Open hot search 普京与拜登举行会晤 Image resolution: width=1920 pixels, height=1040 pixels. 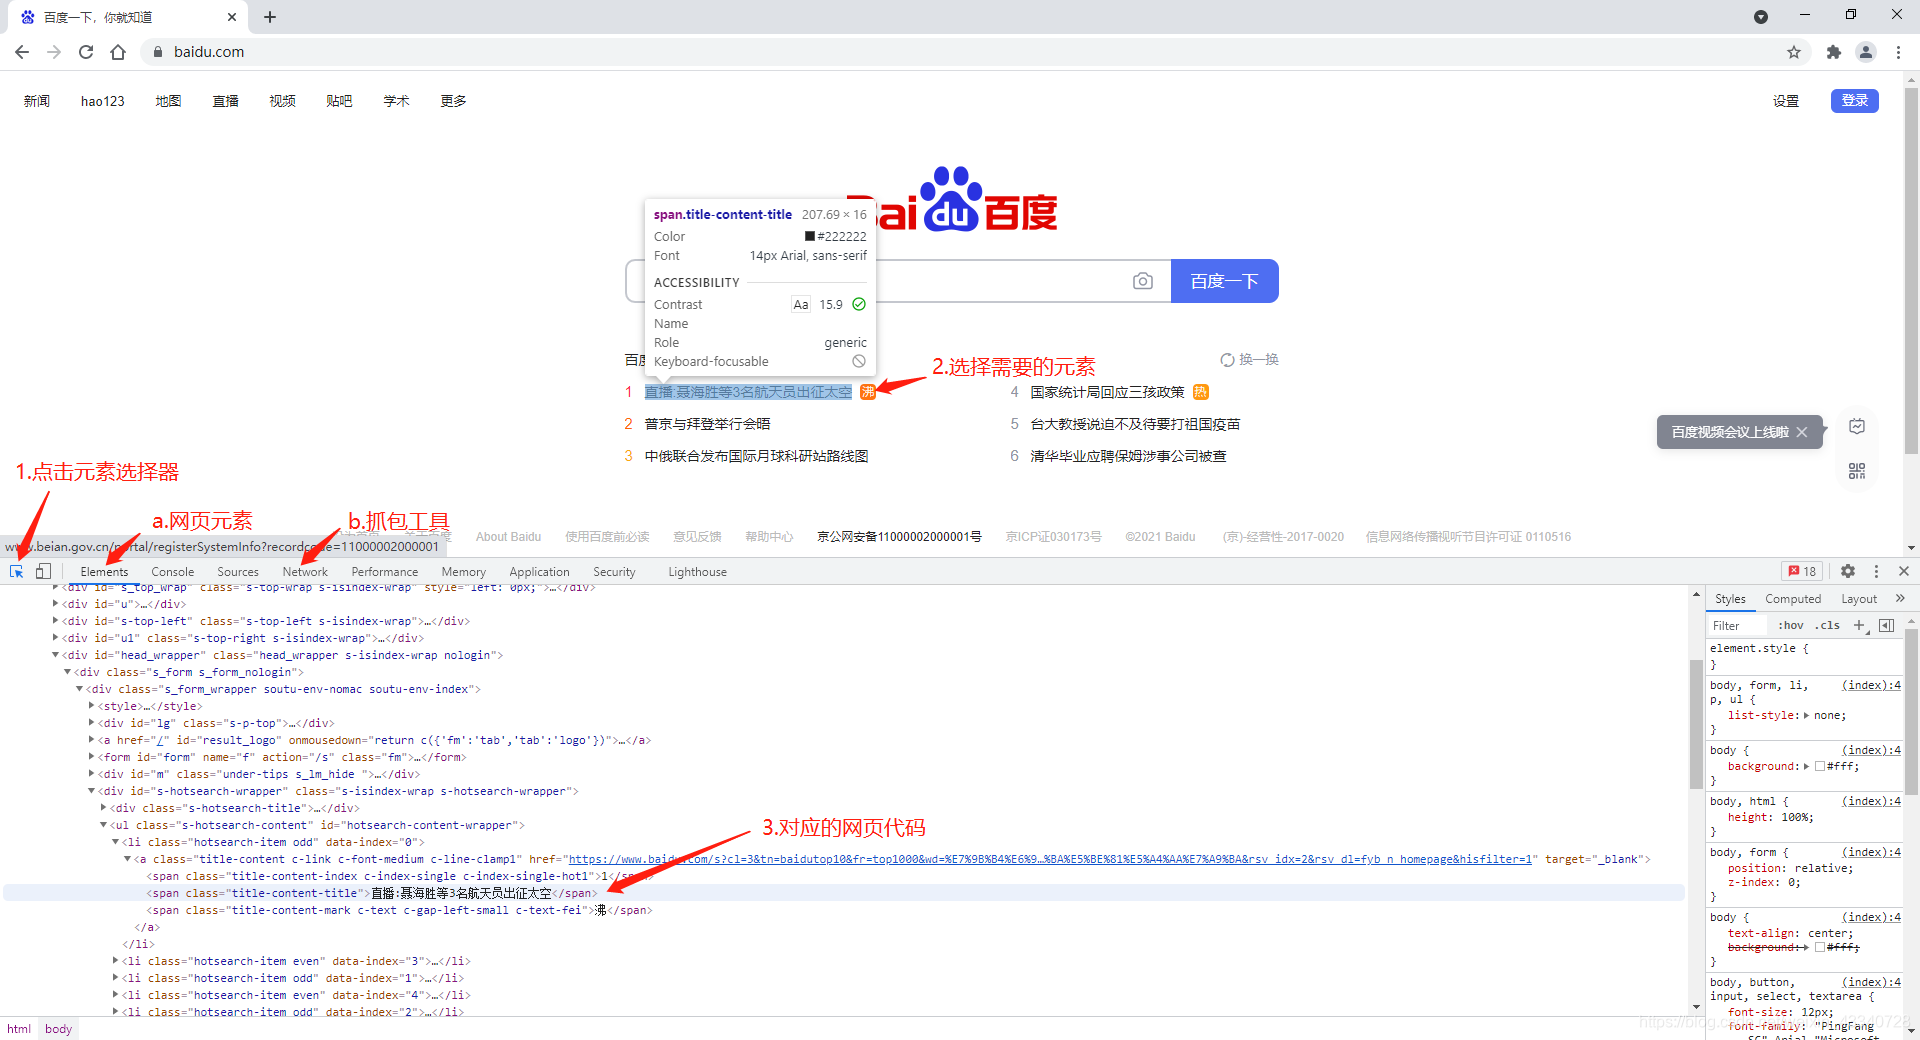[707, 424]
